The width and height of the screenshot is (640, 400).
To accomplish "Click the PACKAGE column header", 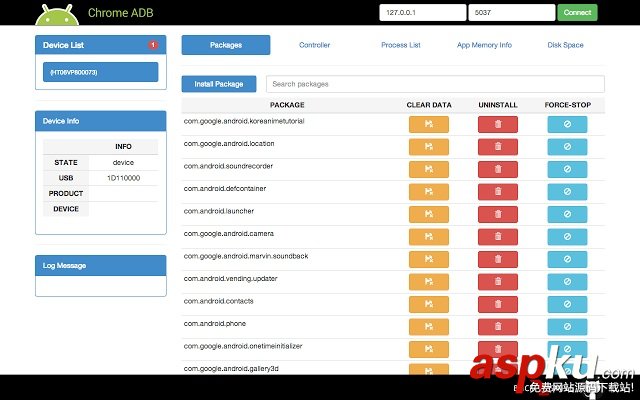I will [x=287, y=105].
